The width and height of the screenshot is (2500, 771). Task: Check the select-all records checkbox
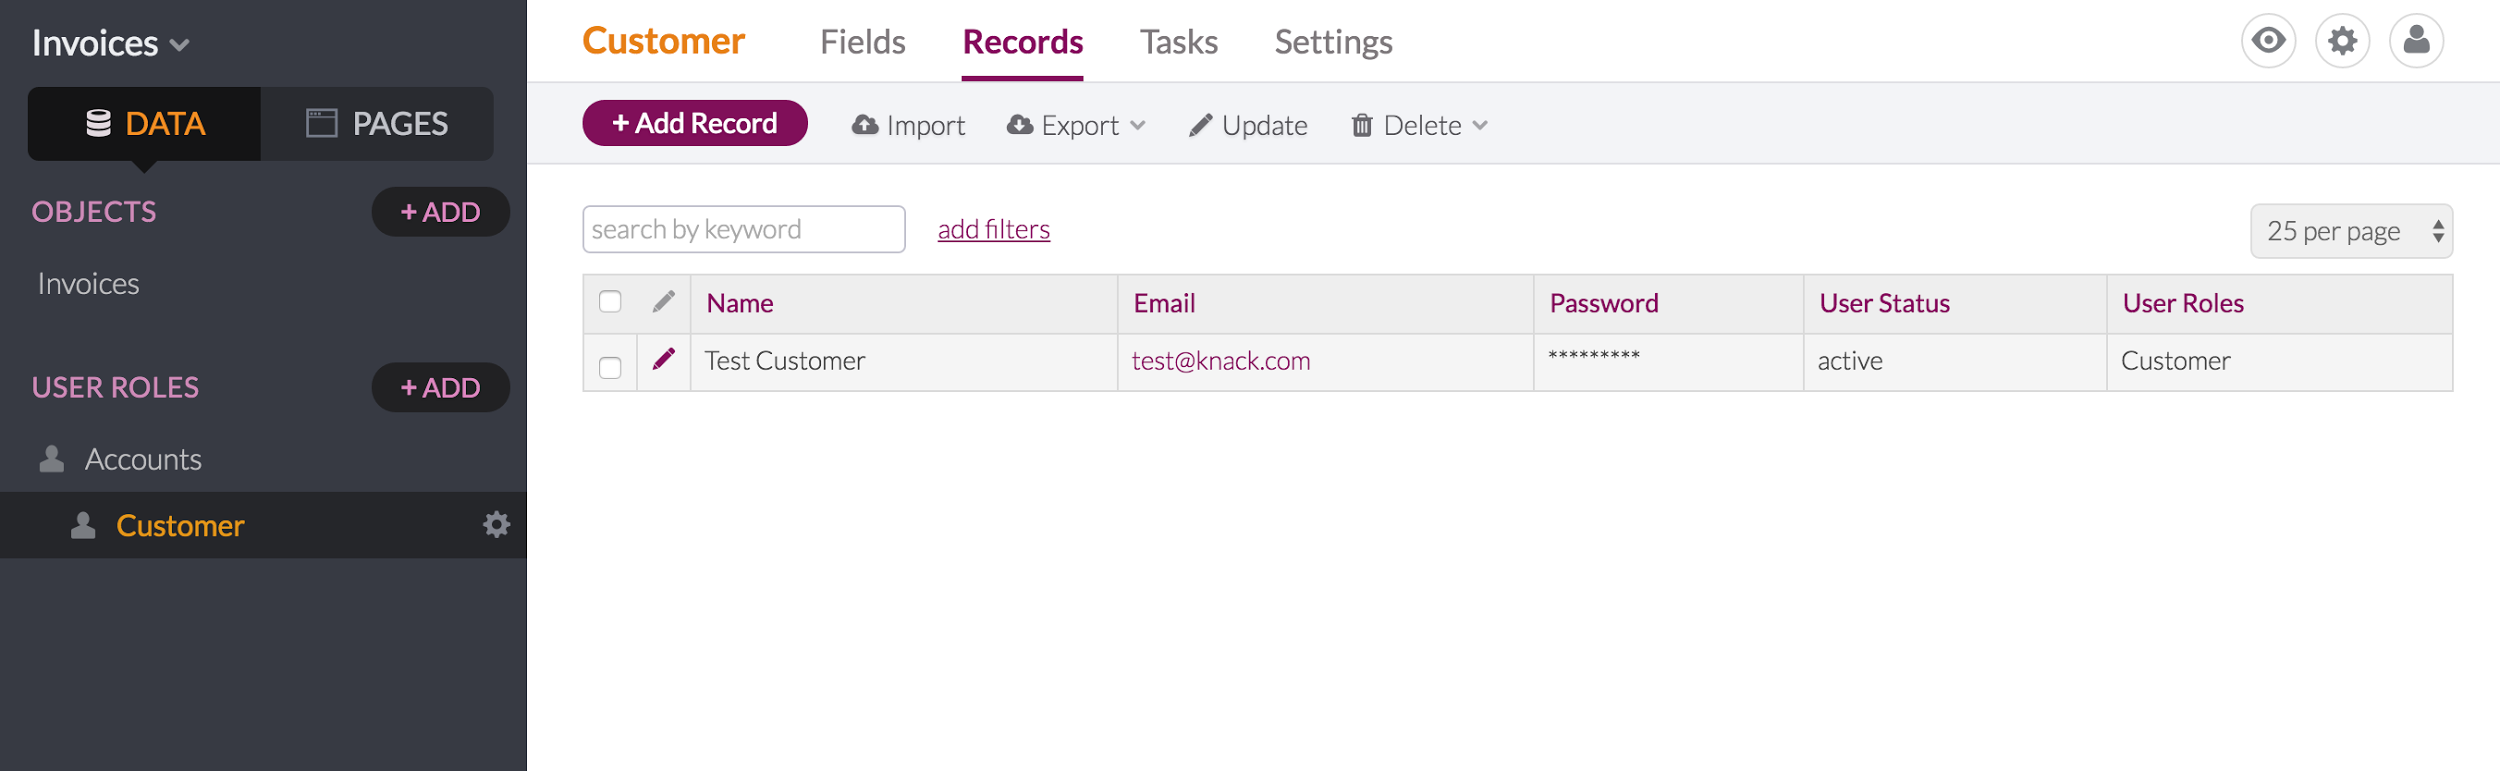point(610,302)
